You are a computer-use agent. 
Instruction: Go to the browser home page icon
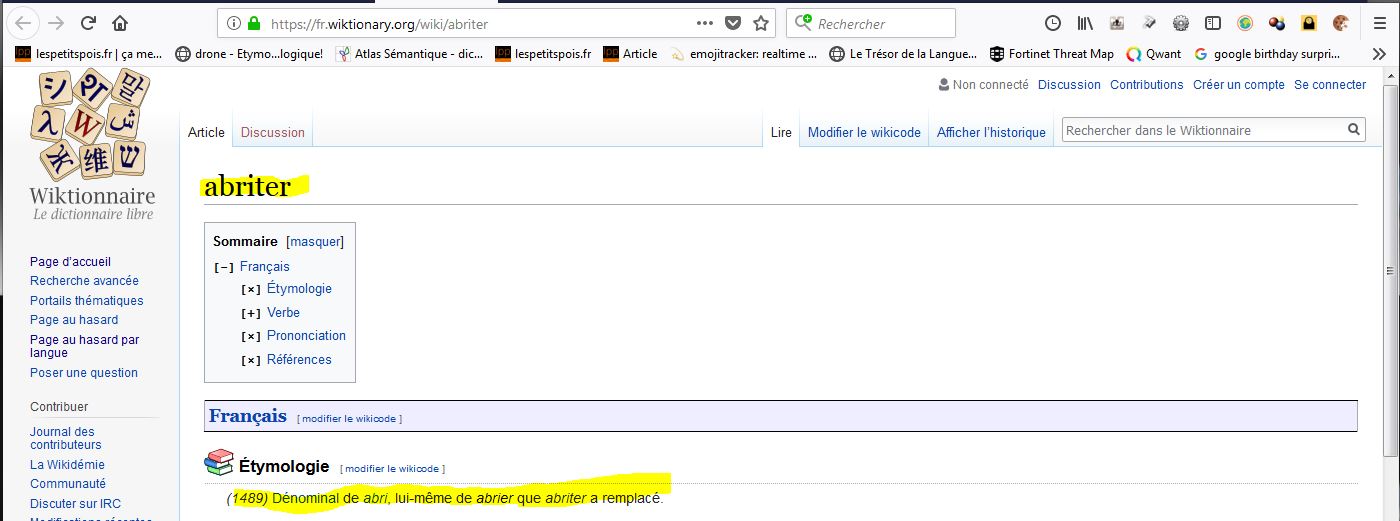point(120,23)
